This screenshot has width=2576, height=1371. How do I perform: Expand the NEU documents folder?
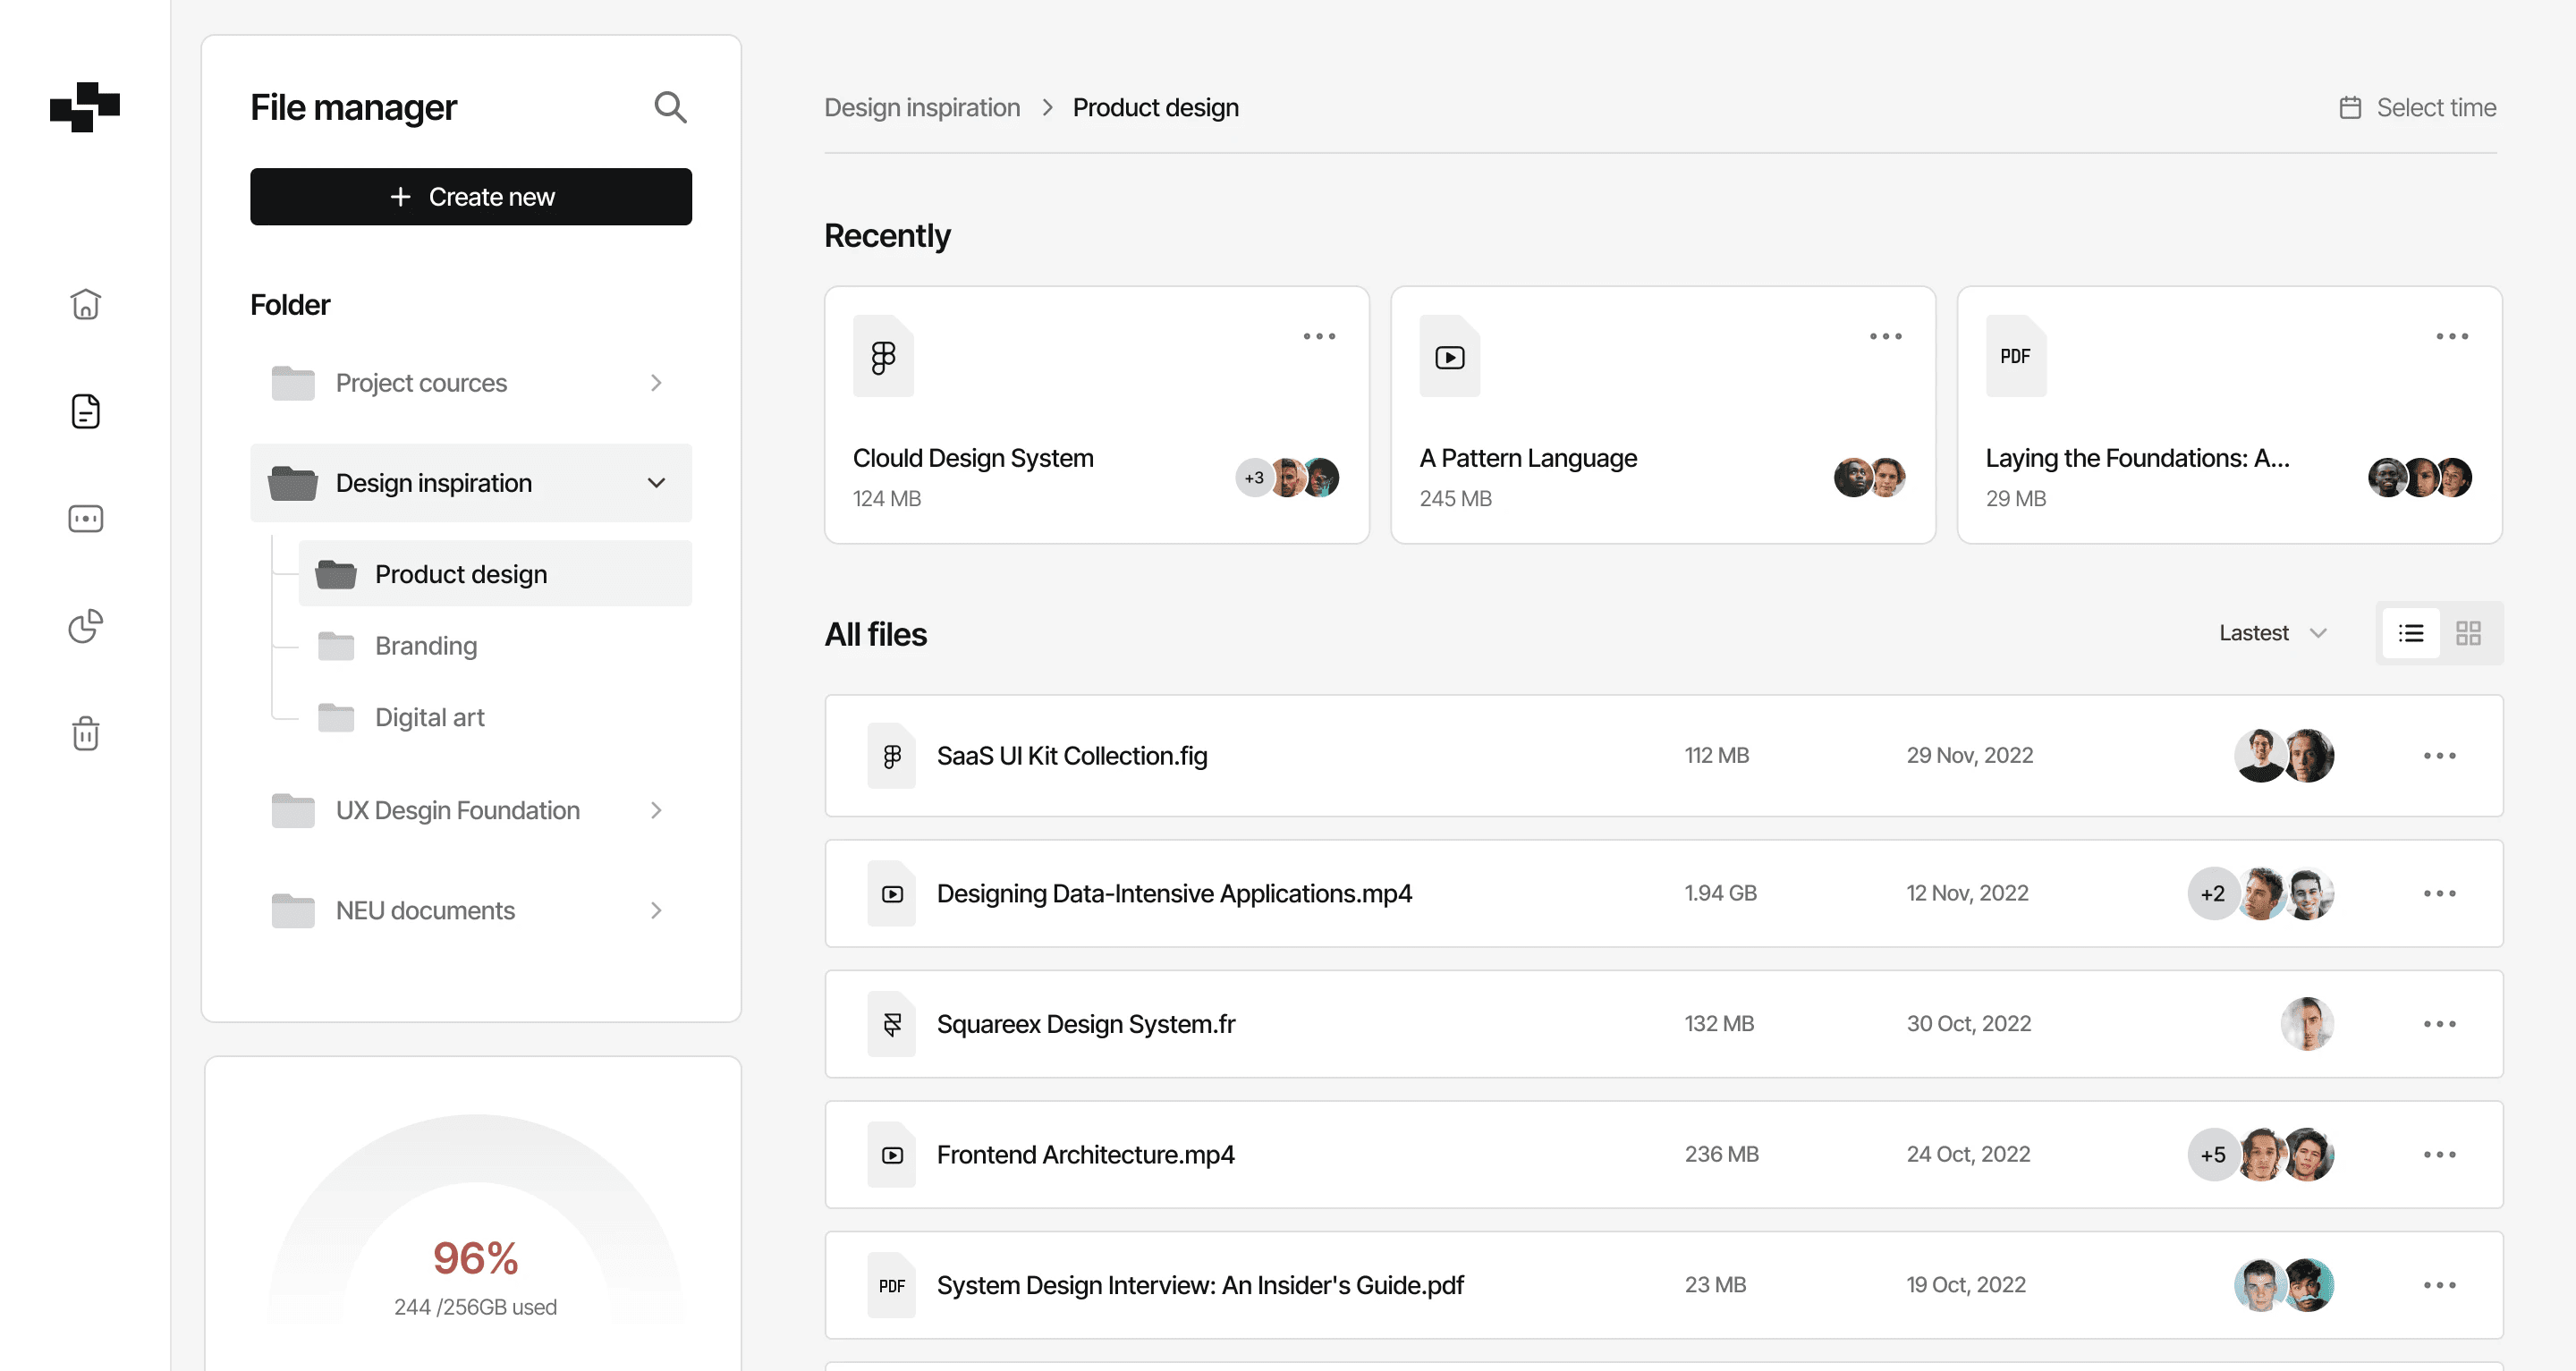tap(656, 911)
